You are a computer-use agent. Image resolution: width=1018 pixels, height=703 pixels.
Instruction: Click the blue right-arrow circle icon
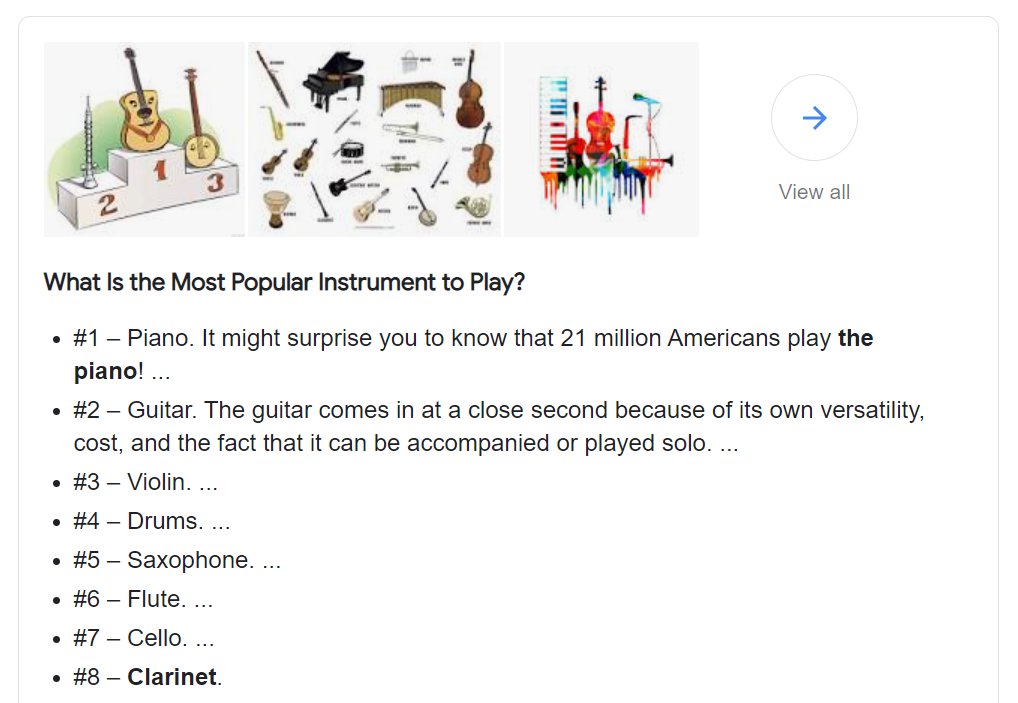coord(814,118)
